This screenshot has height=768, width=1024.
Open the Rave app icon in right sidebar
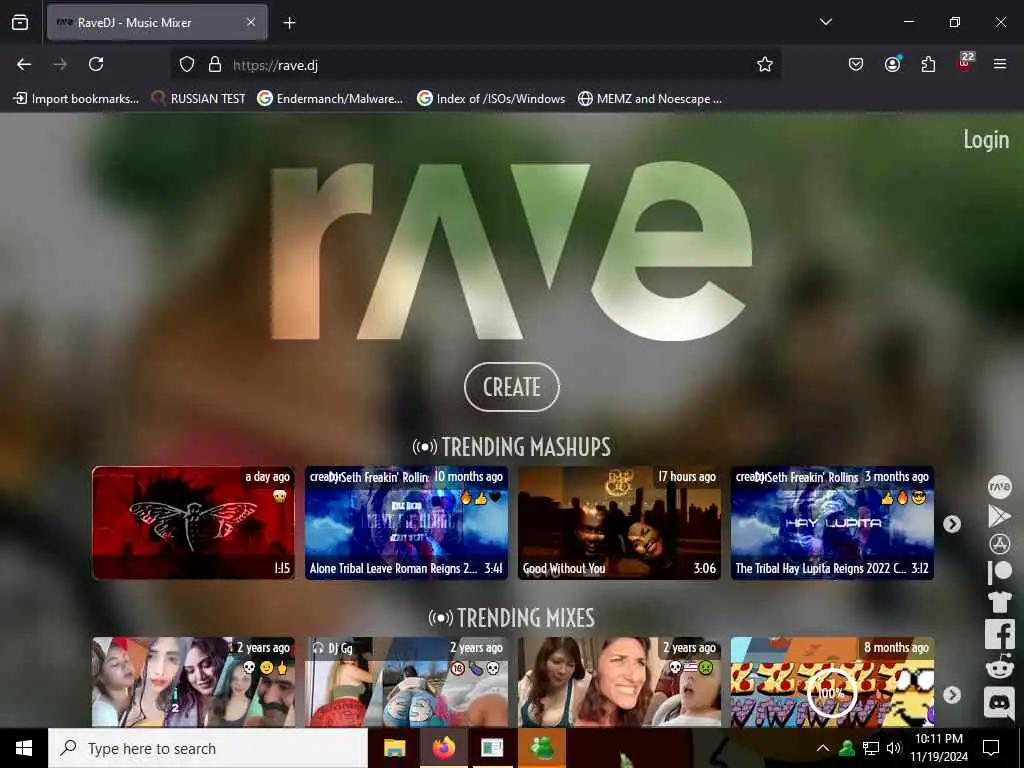tap(999, 487)
